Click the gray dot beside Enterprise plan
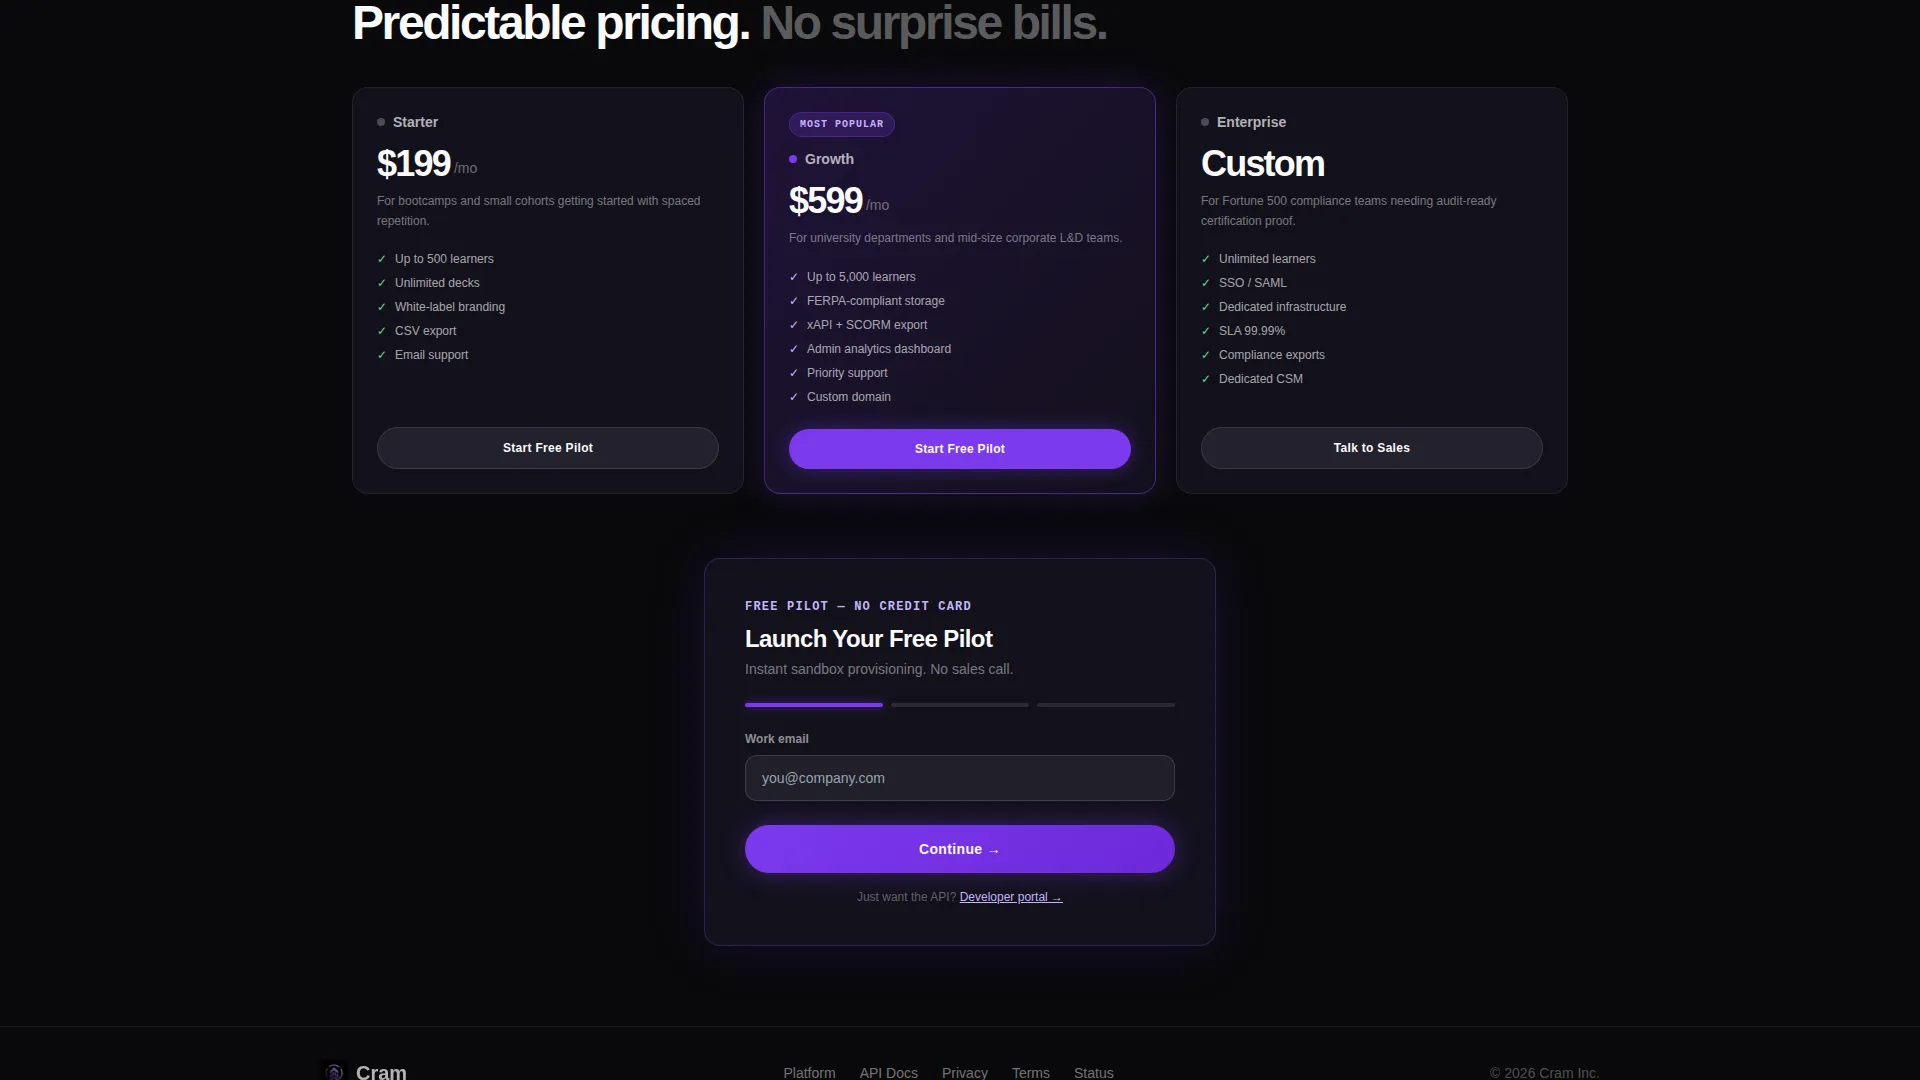1920x1080 pixels. (1205, 122)
